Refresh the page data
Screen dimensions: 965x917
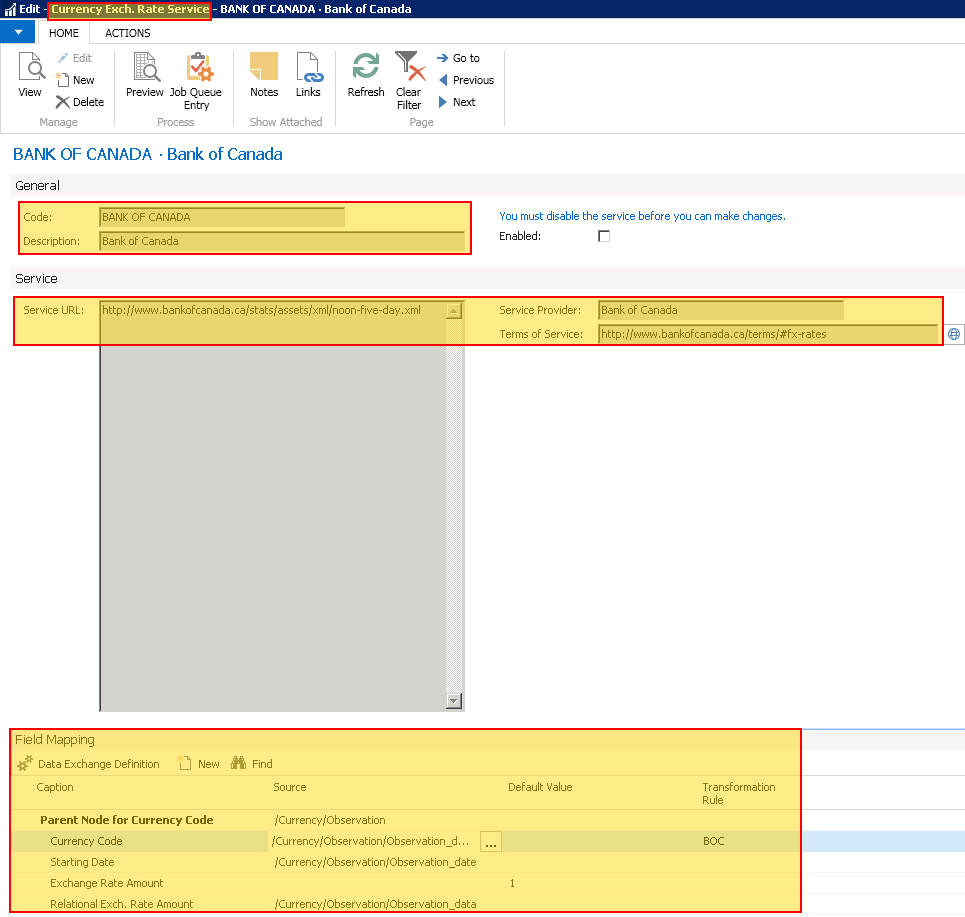point(365,75)
